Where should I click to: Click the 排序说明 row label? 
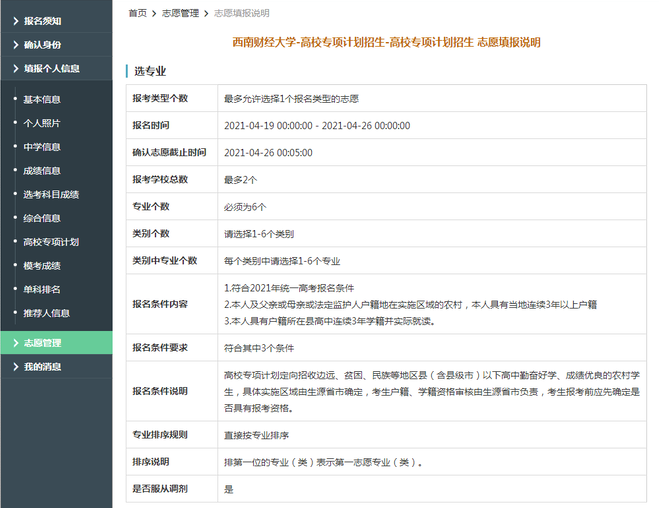pos(151,462)
